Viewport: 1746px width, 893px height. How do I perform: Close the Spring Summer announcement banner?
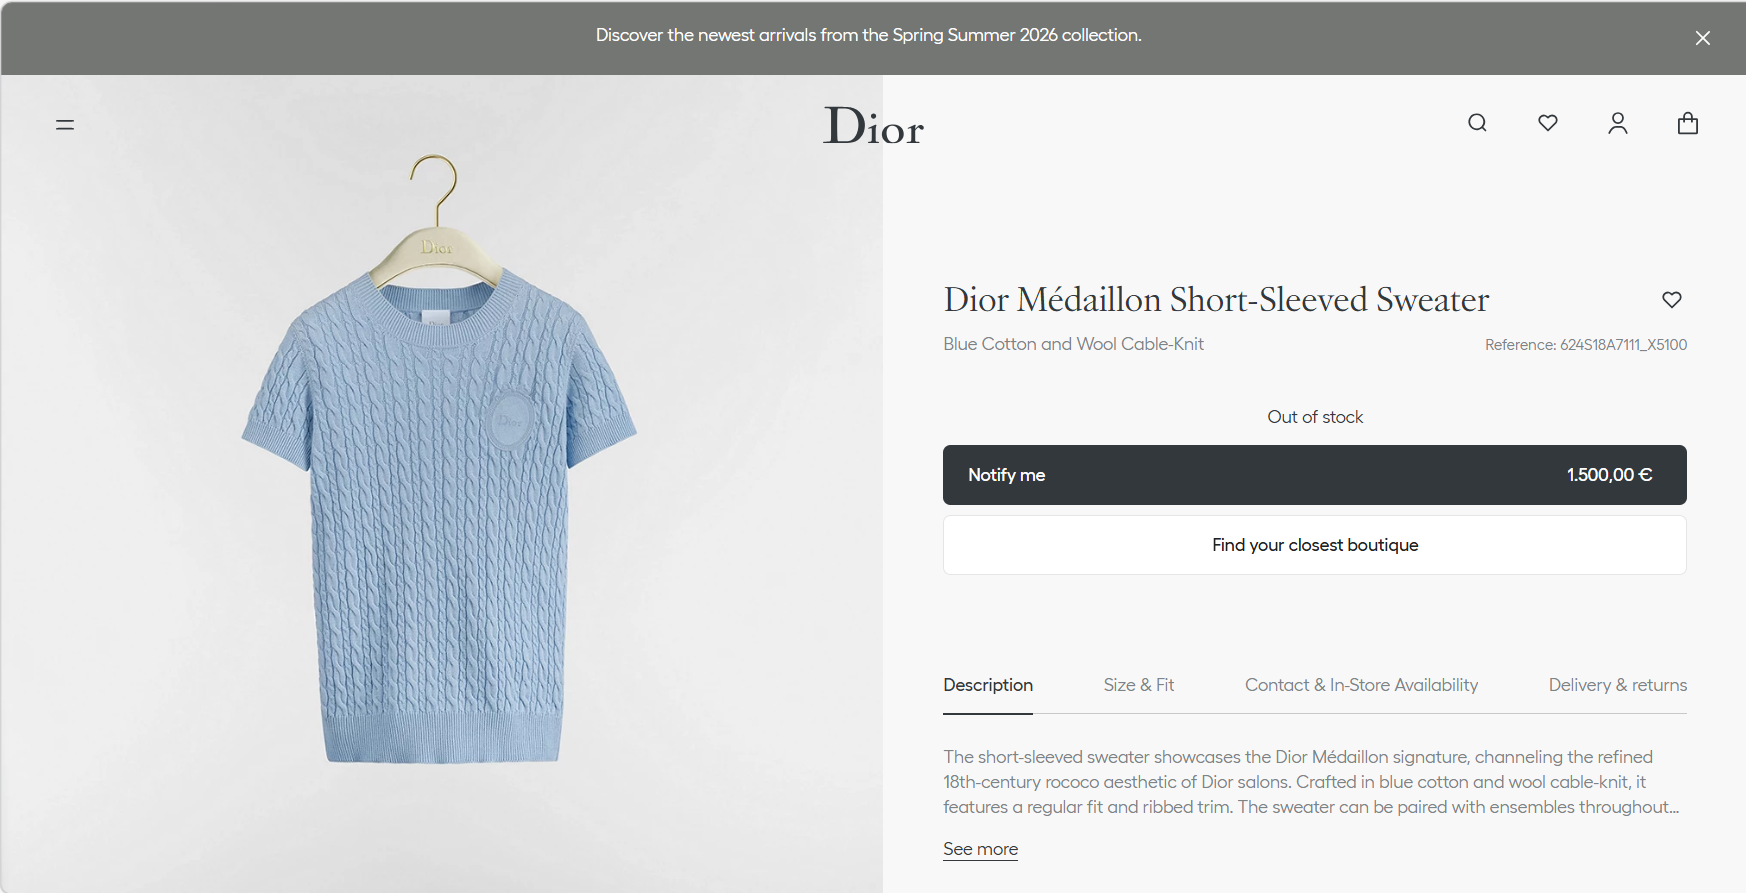click(x=1703, y=38)
